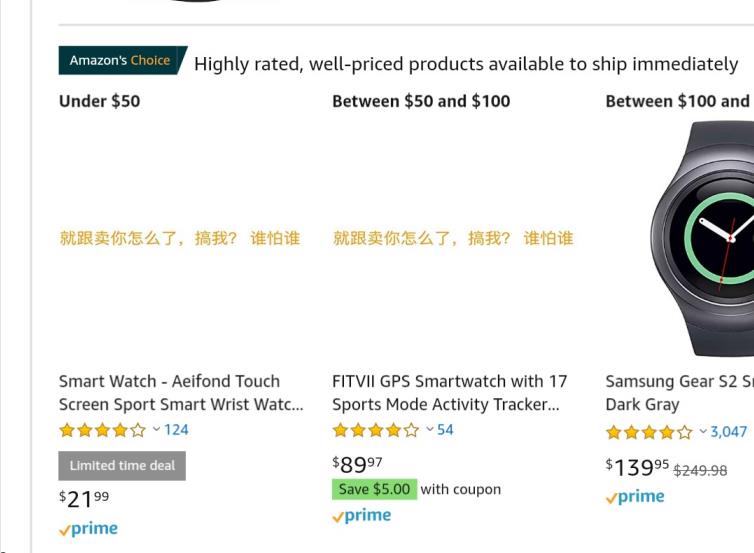
Task: Click star rating of FITVII GPS Smartwatch
Action: pyautogui.click(x=375, y=430)
